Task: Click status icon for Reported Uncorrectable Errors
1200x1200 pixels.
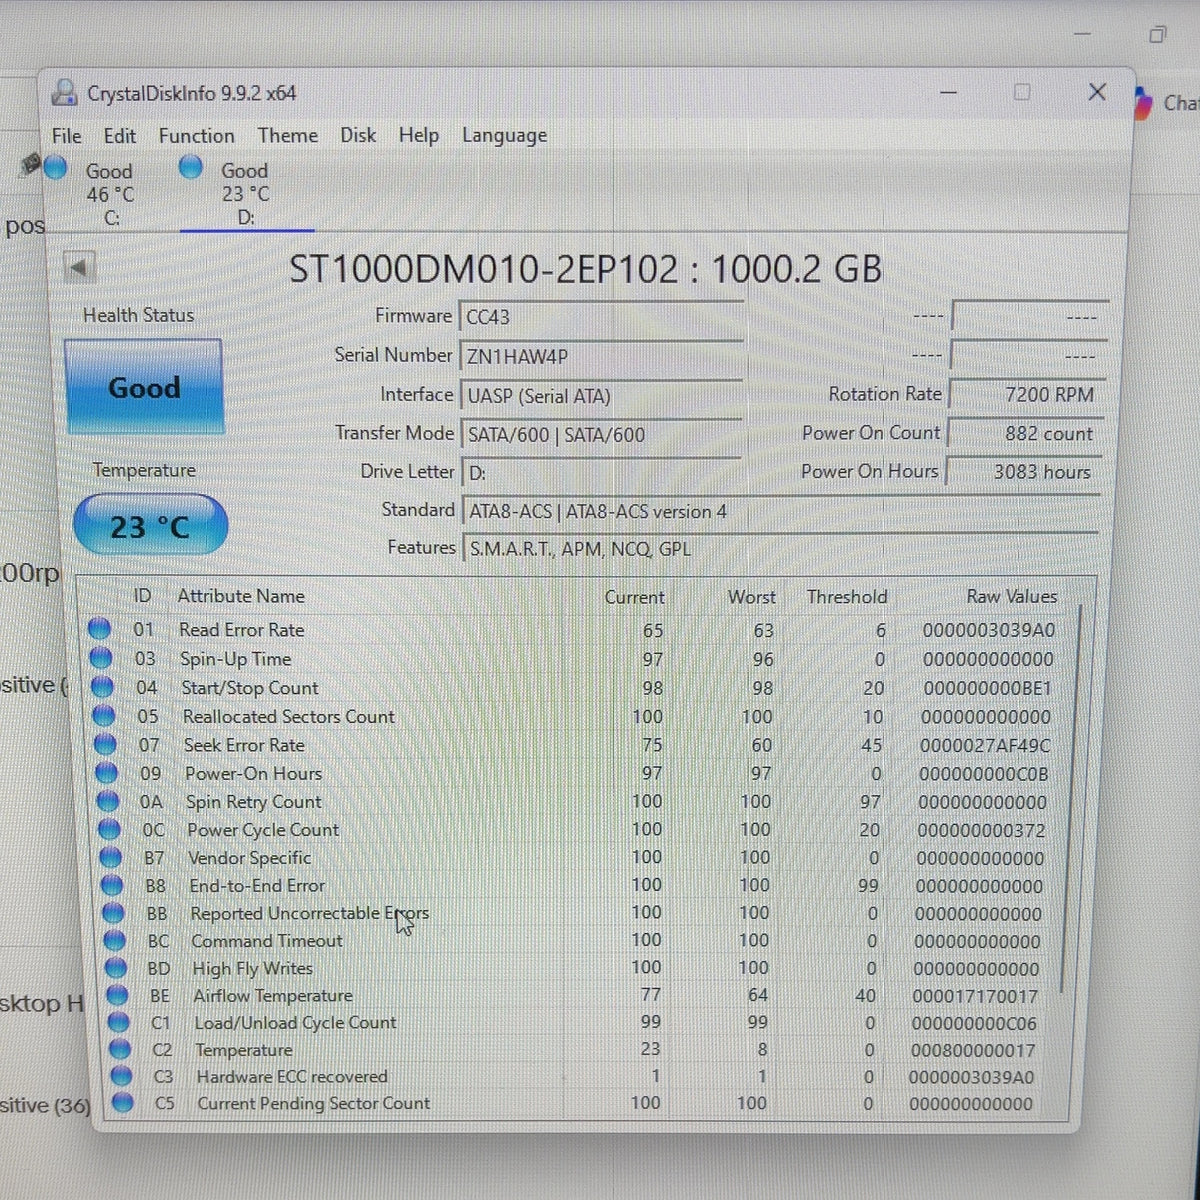Action: coord(115,913)
